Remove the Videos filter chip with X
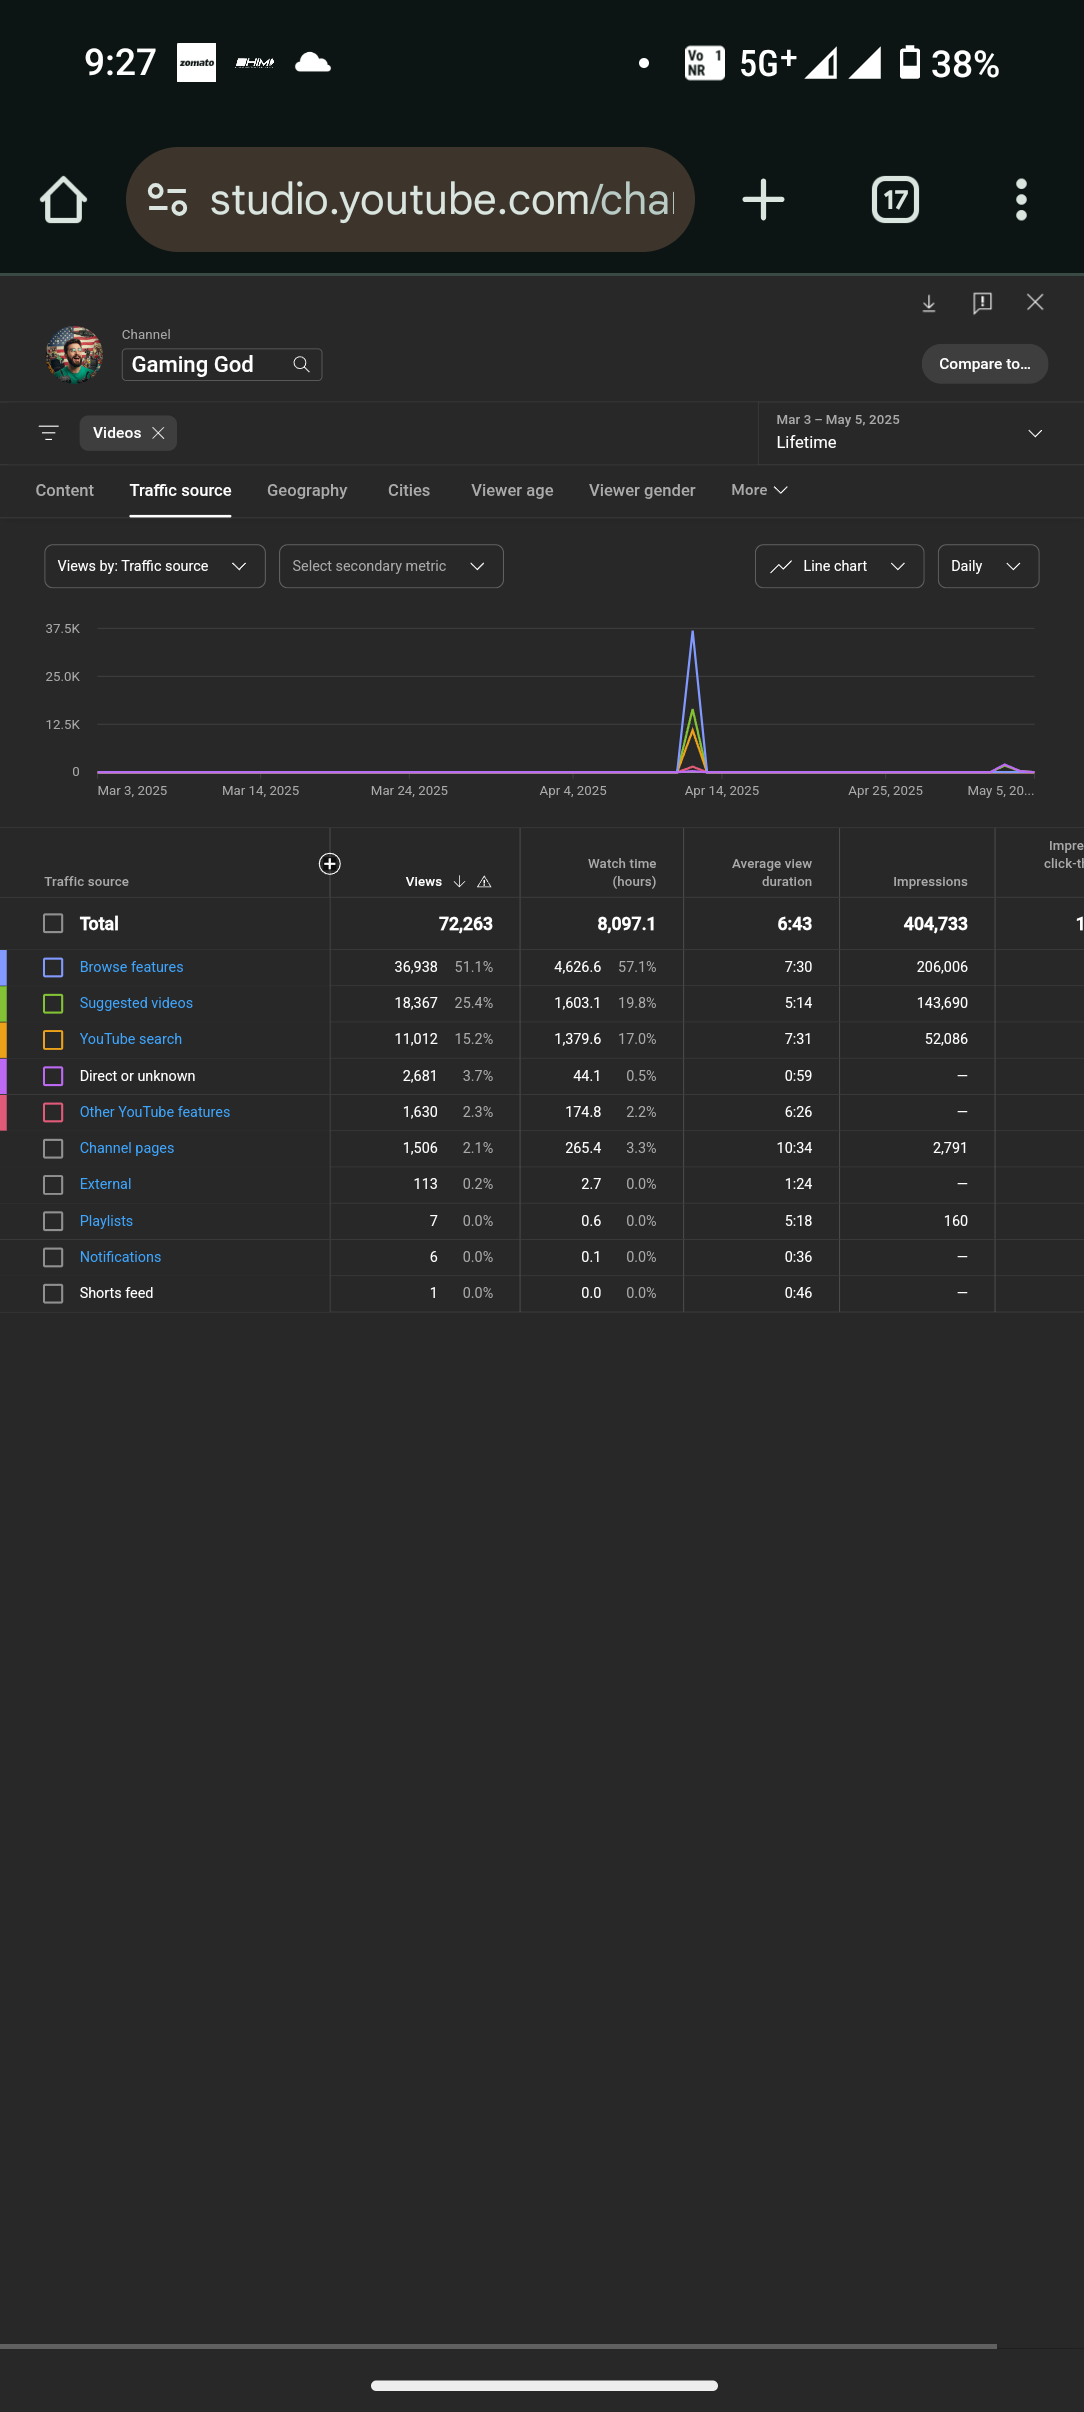The image size is (1084, 2412). [158, 433]
